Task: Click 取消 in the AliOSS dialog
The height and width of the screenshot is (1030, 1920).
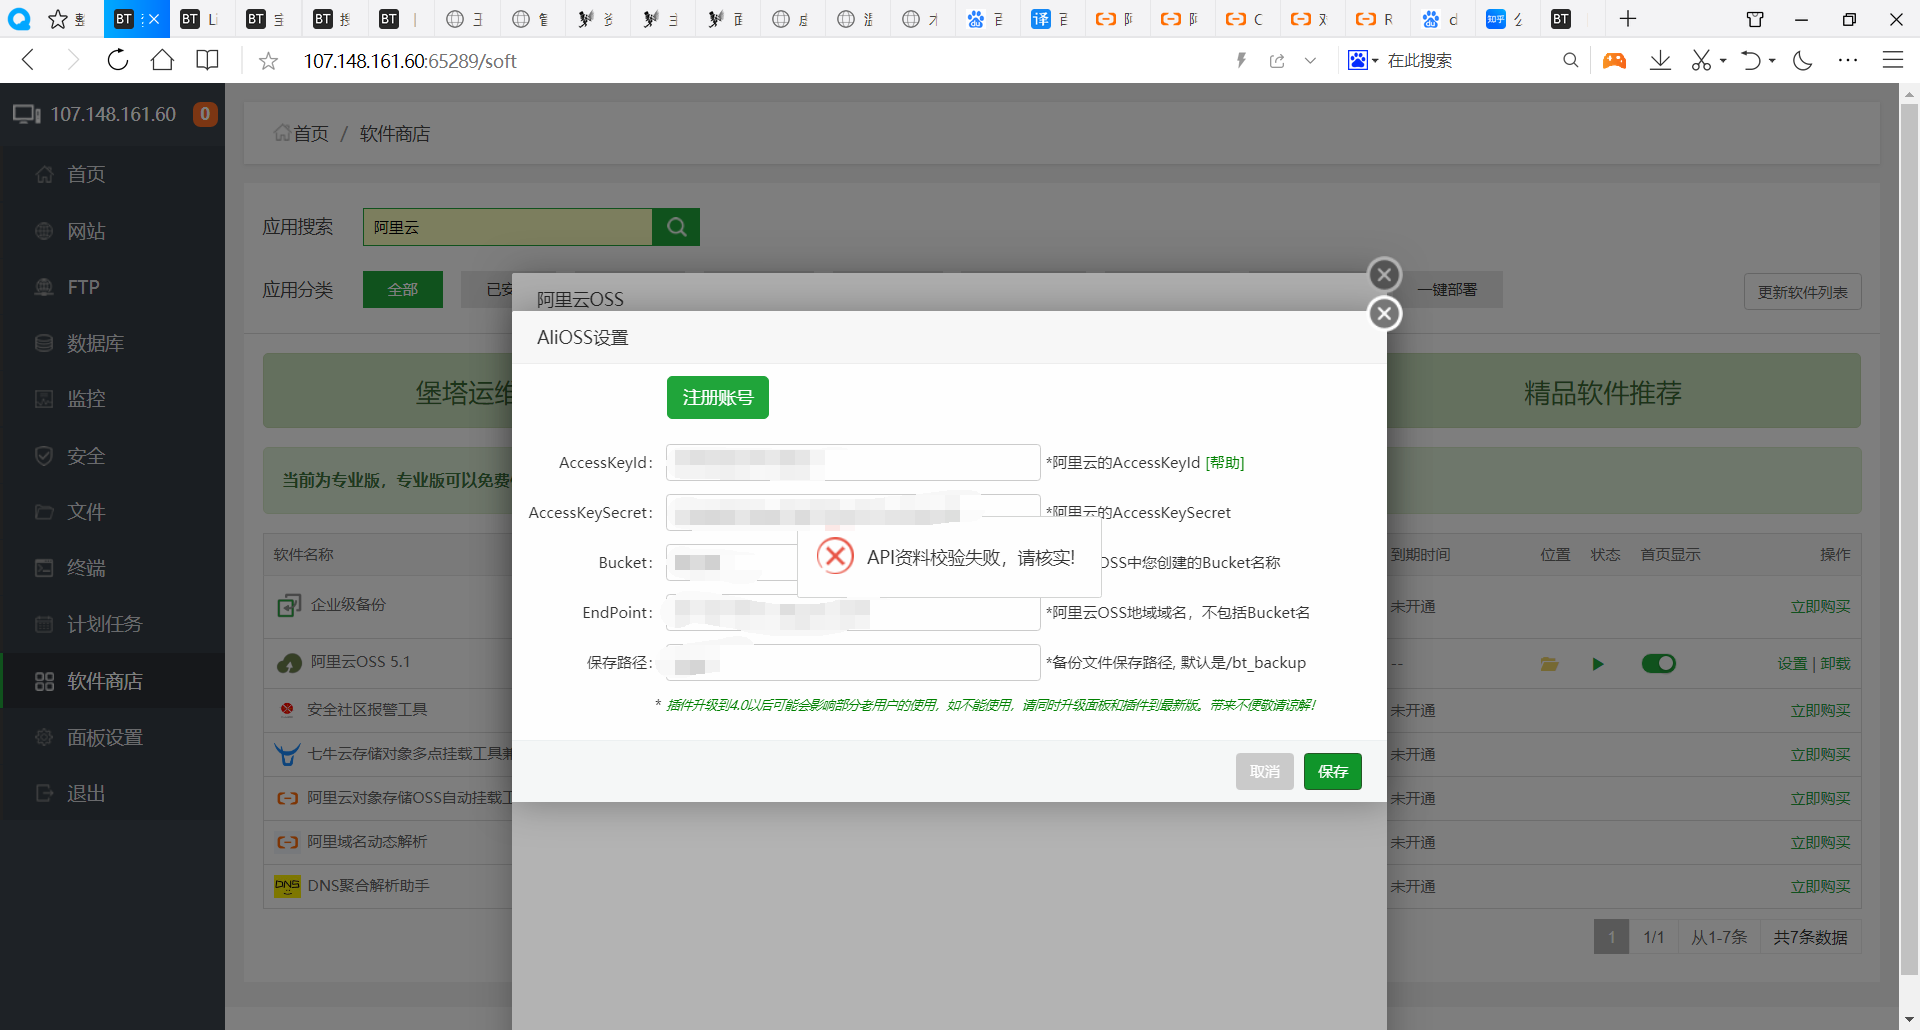Action: point(1264,771)
